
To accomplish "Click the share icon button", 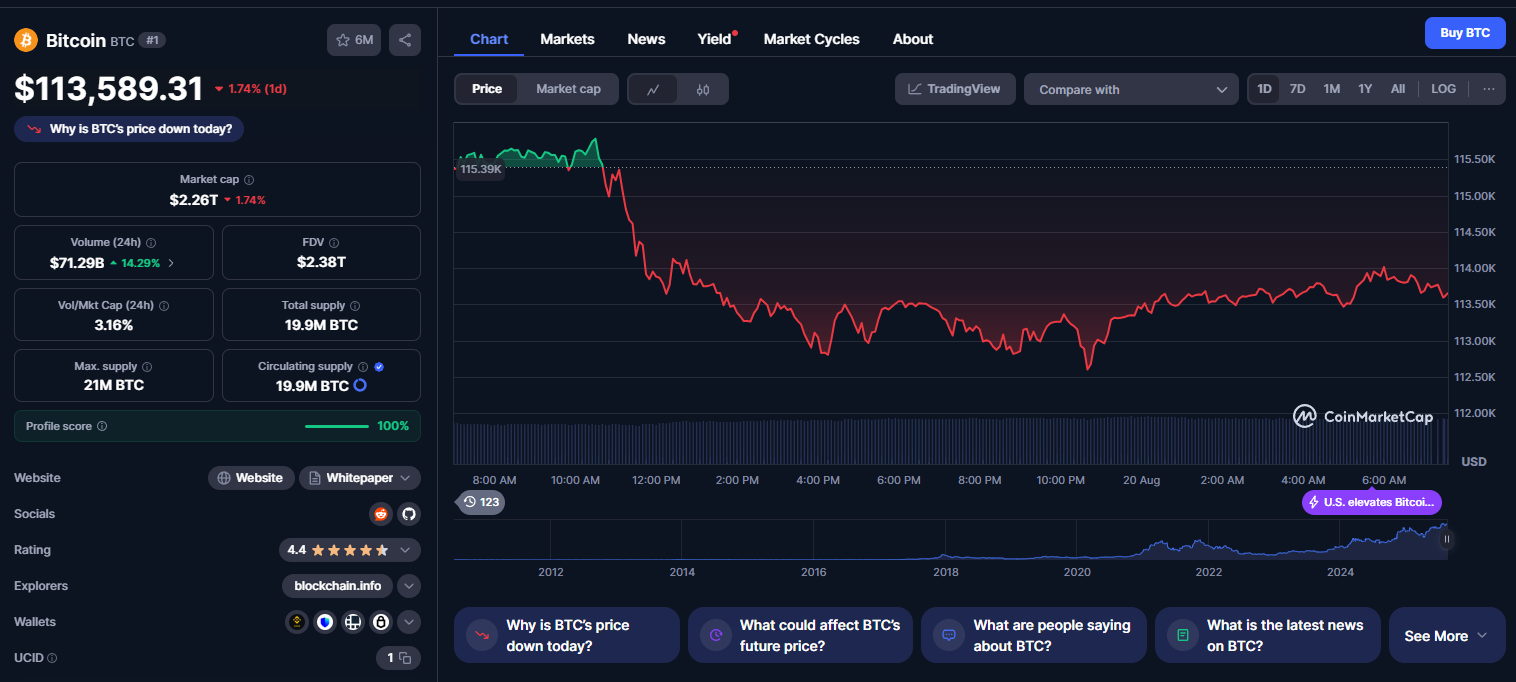I will point(405,40).
